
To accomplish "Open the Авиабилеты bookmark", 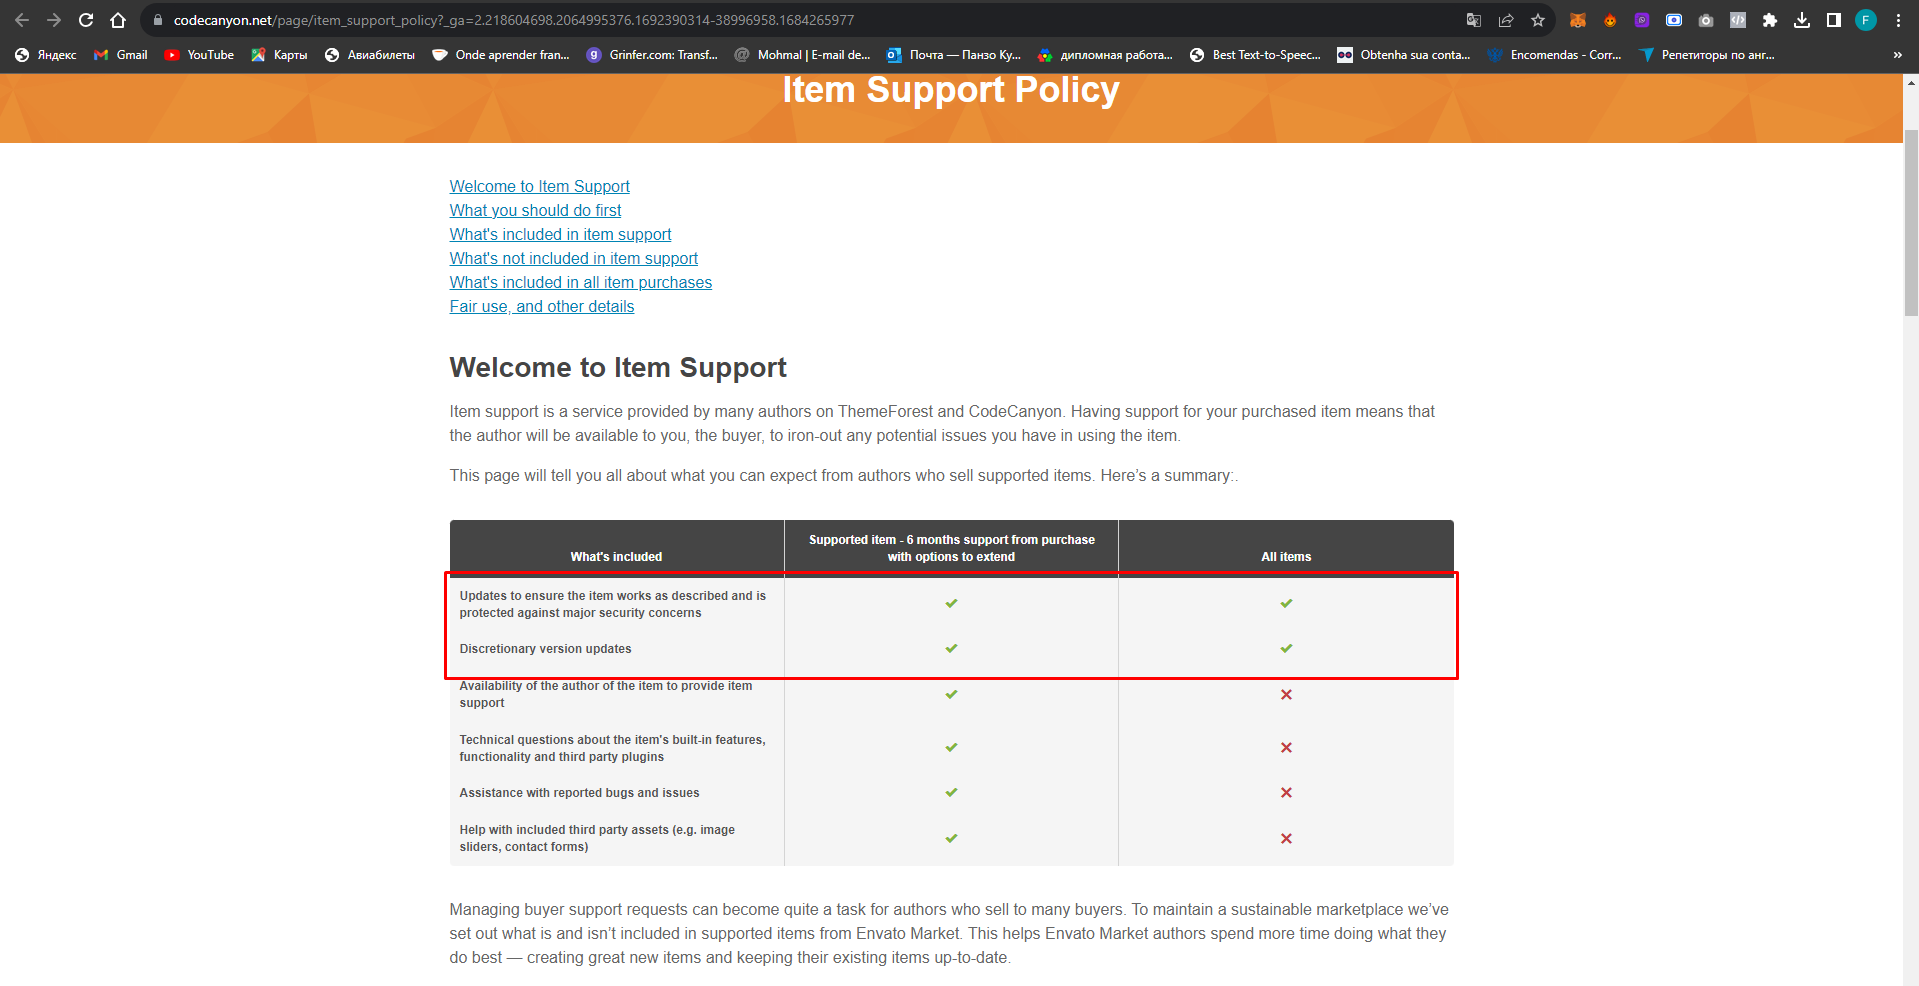I will click(370, 55).
